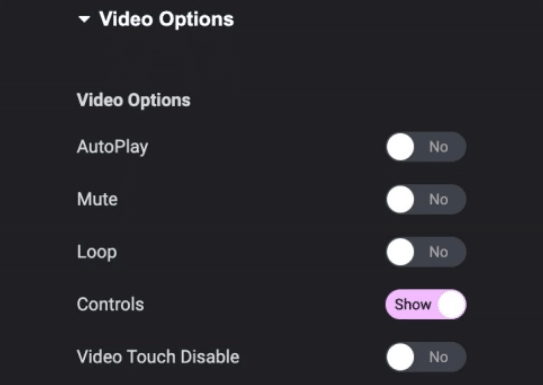Image resolution: width=543 pixels, height=385 pixels.
Task: Collapse the Video Options section arrow
Action: point(84,19)
